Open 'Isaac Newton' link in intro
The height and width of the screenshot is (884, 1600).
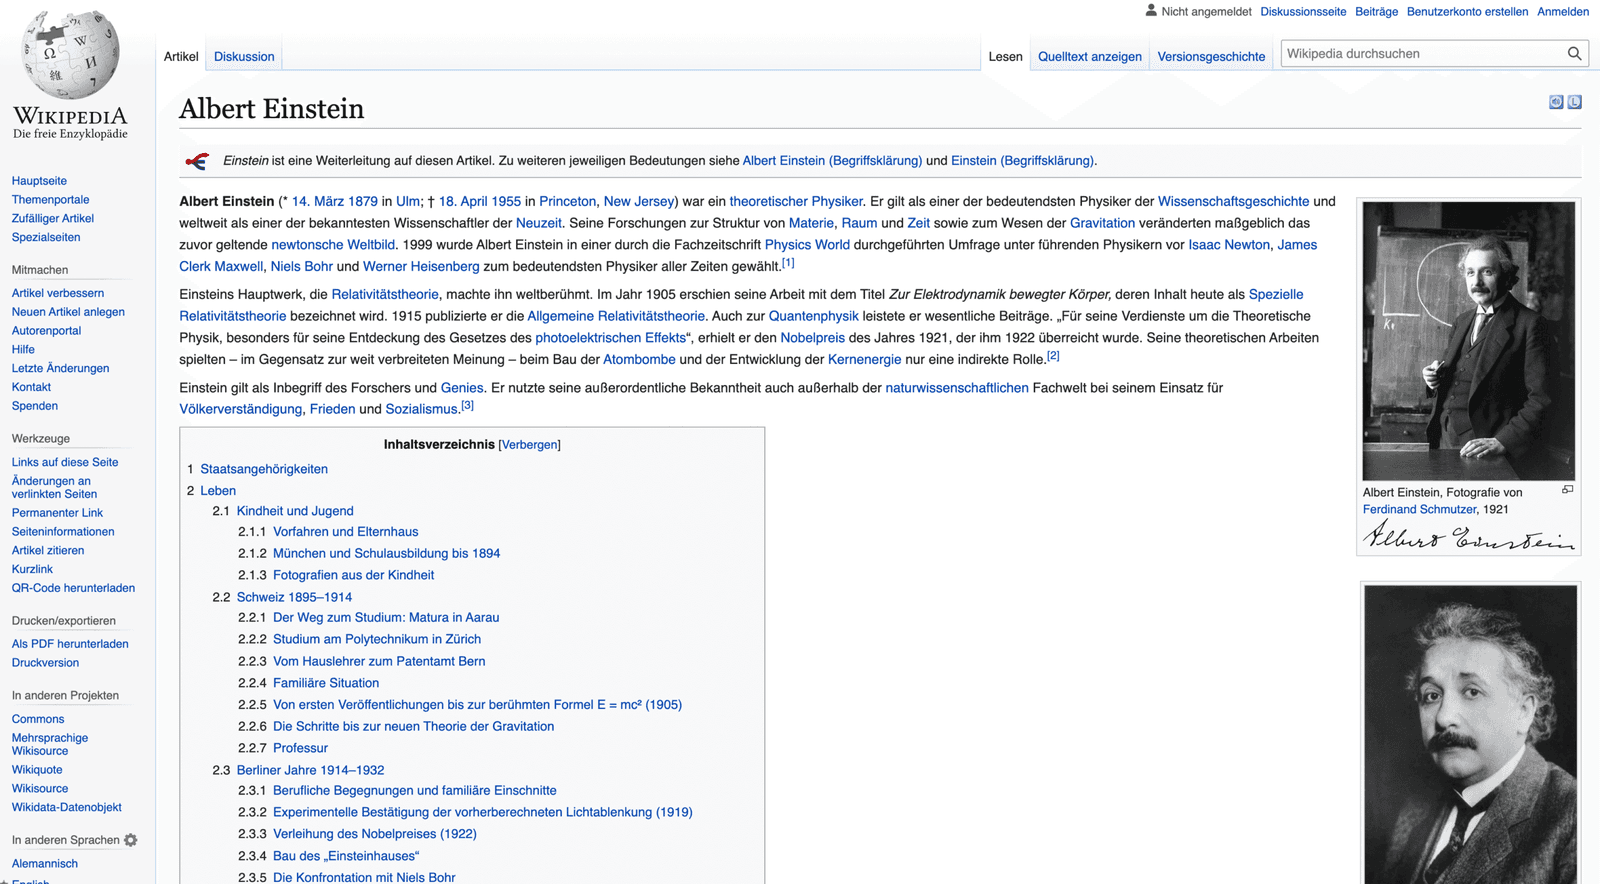click(1229, 245)
